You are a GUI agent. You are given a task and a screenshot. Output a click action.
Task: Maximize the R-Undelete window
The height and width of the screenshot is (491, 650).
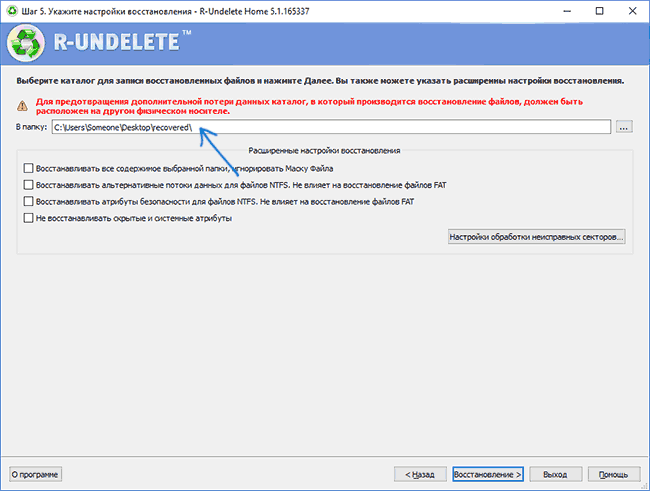click(x=599, y=11)
